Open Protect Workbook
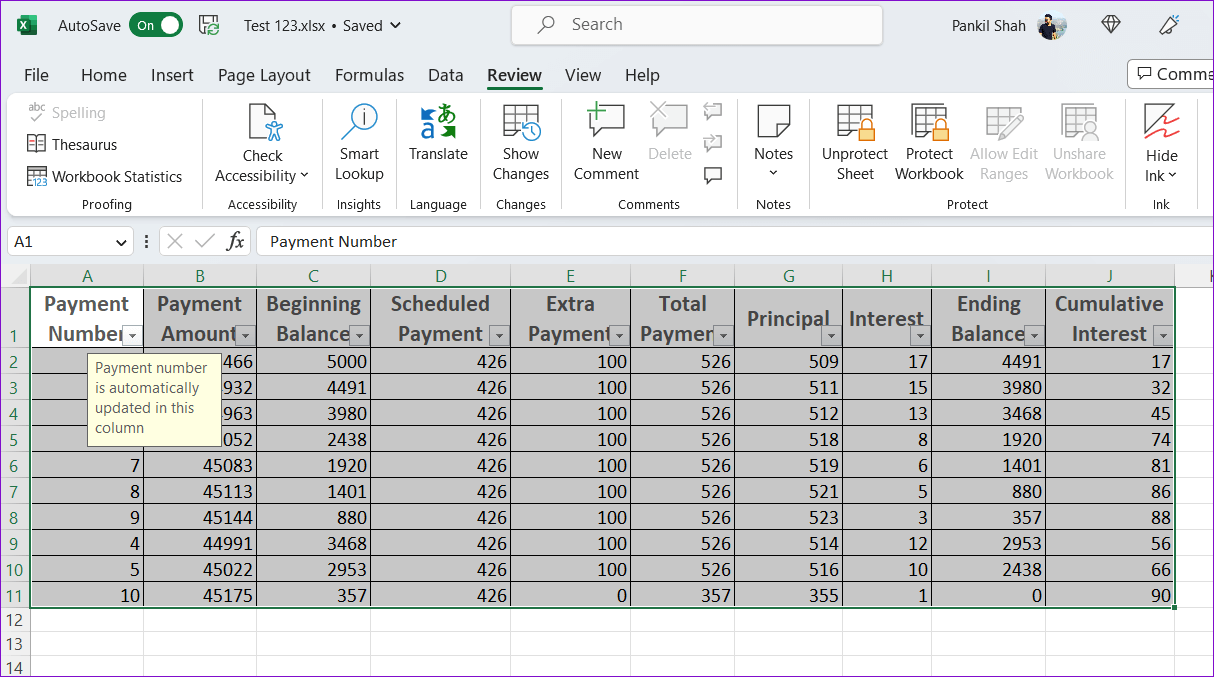1214x677 pixels. pos(928,140)
